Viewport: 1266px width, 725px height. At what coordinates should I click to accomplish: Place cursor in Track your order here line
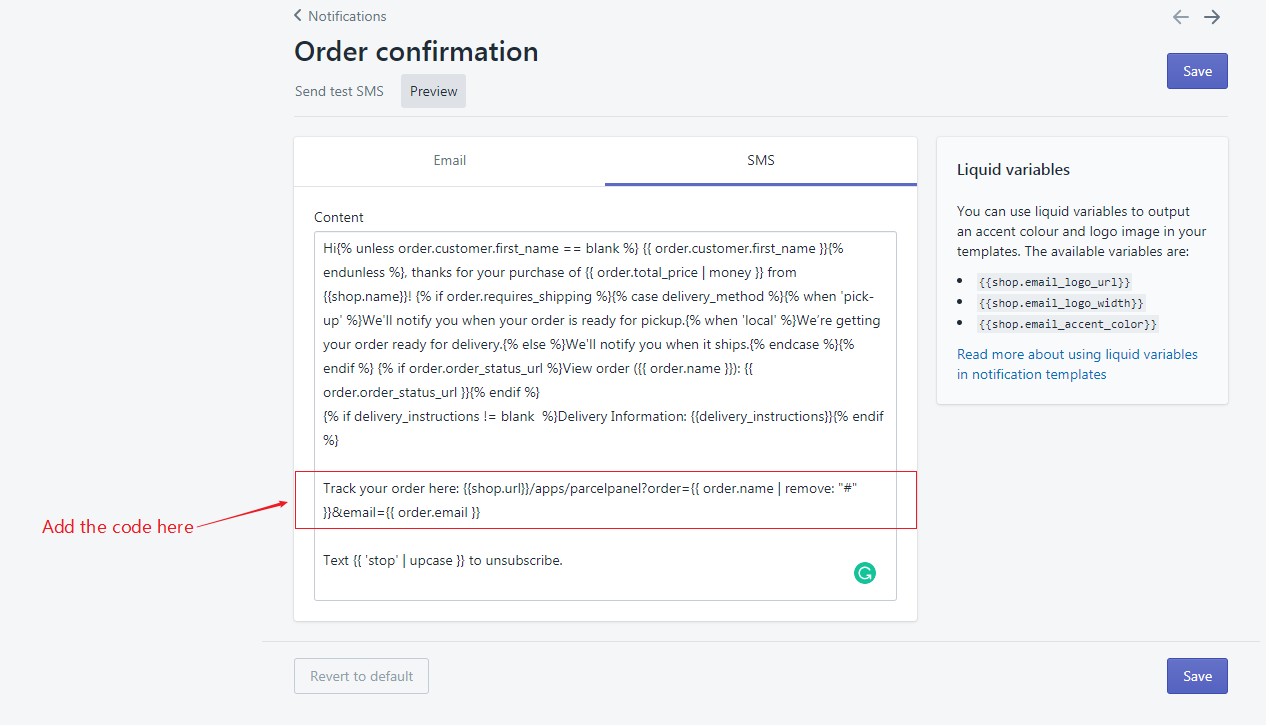pos(591,500)
